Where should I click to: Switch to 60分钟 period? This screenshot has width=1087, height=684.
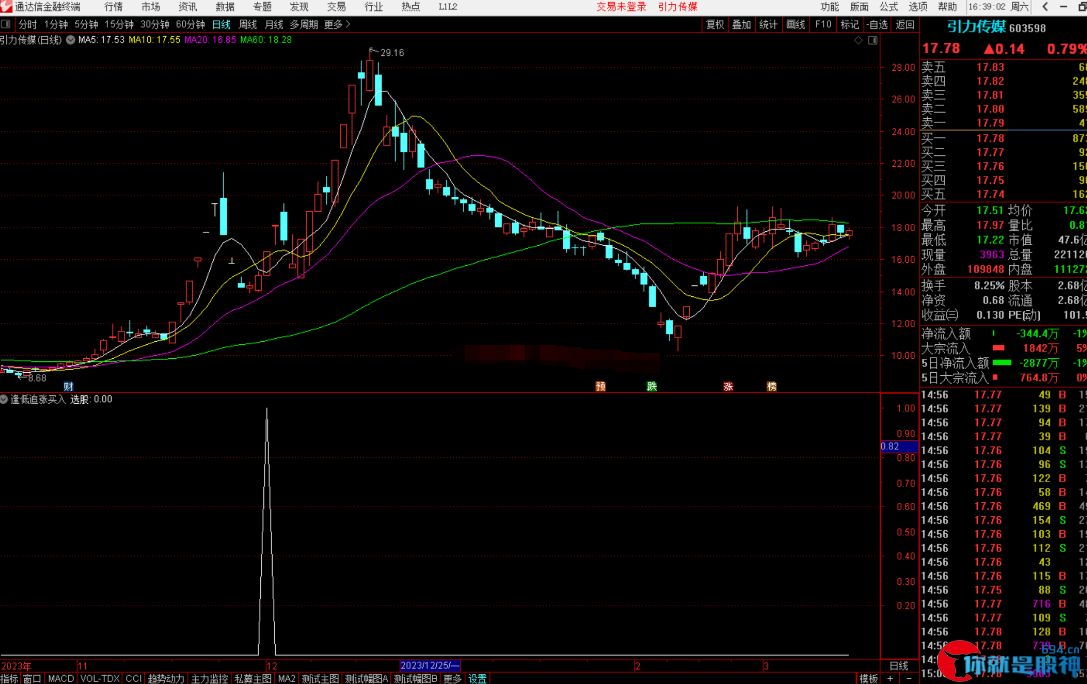(190, 24)
